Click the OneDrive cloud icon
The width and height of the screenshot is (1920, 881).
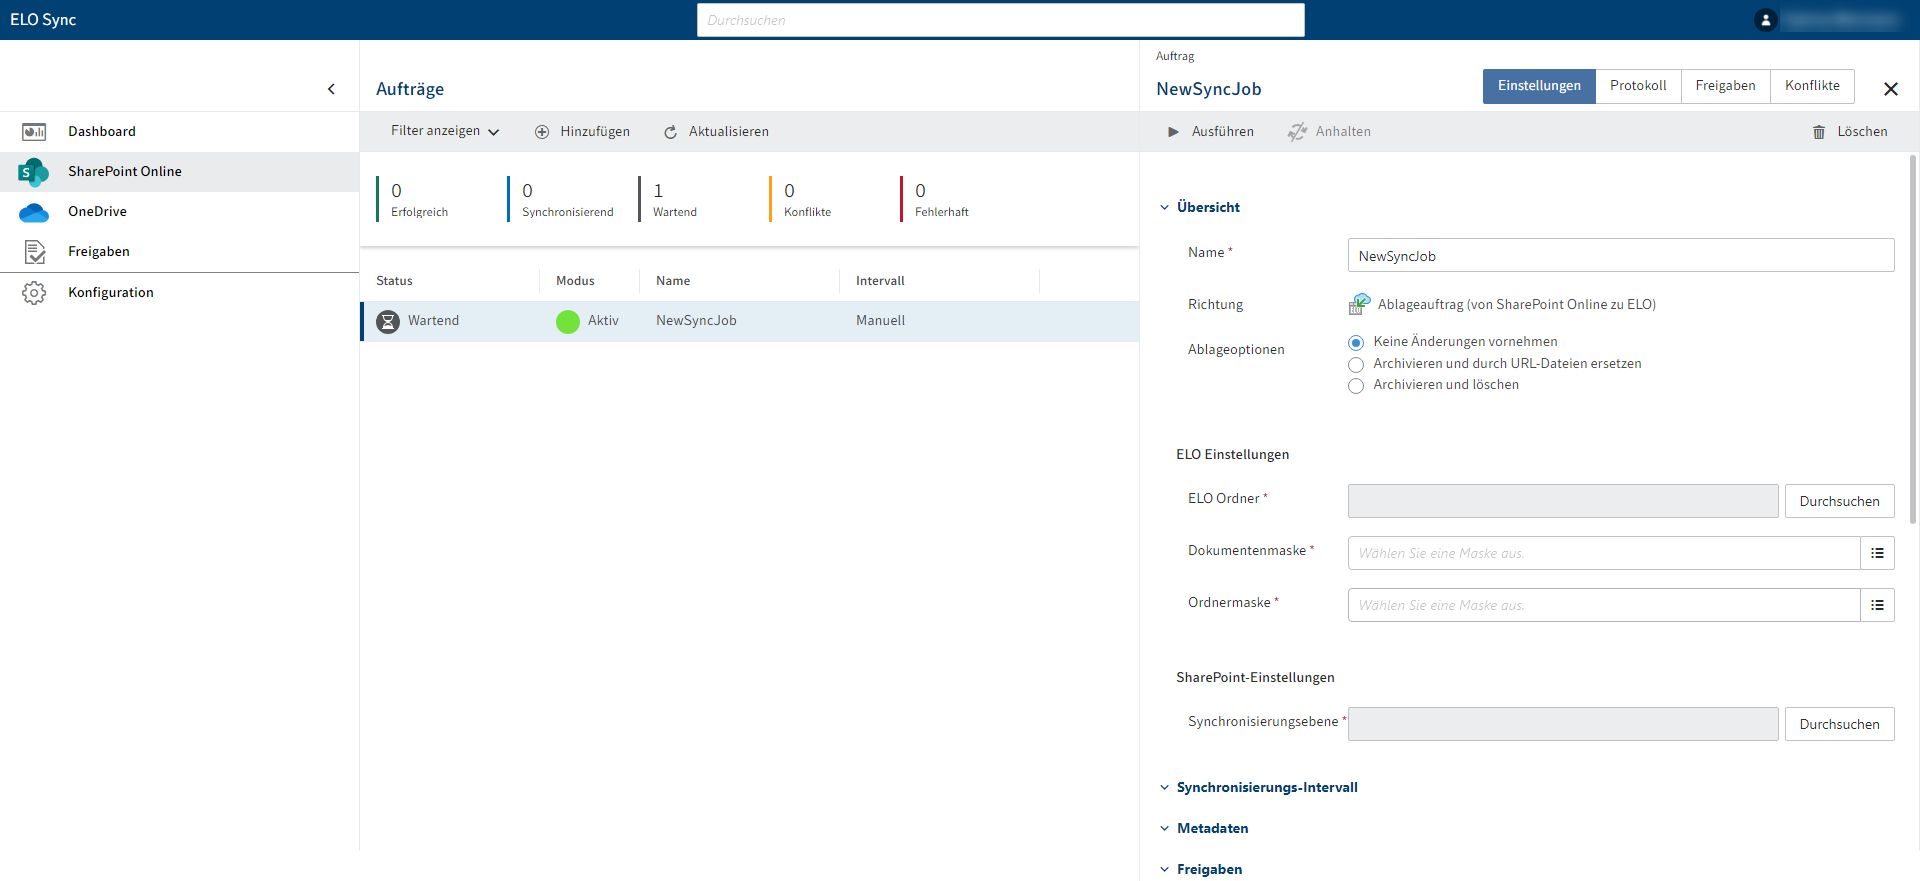pos(34,212)
